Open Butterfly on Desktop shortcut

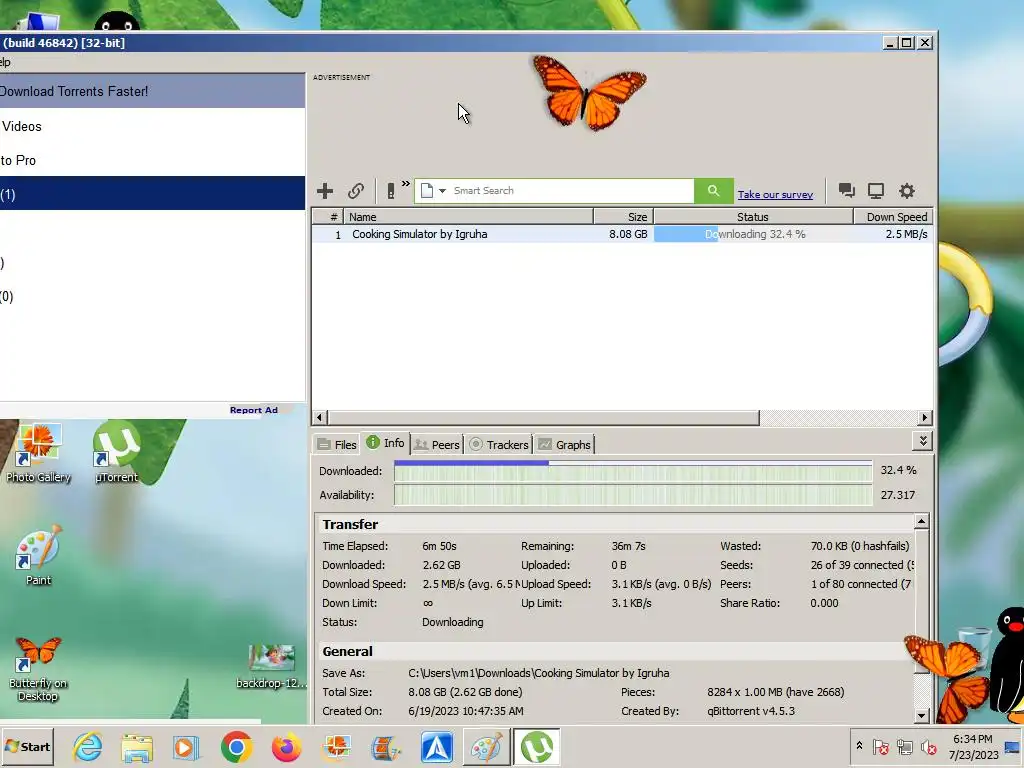tap(38, 668)
